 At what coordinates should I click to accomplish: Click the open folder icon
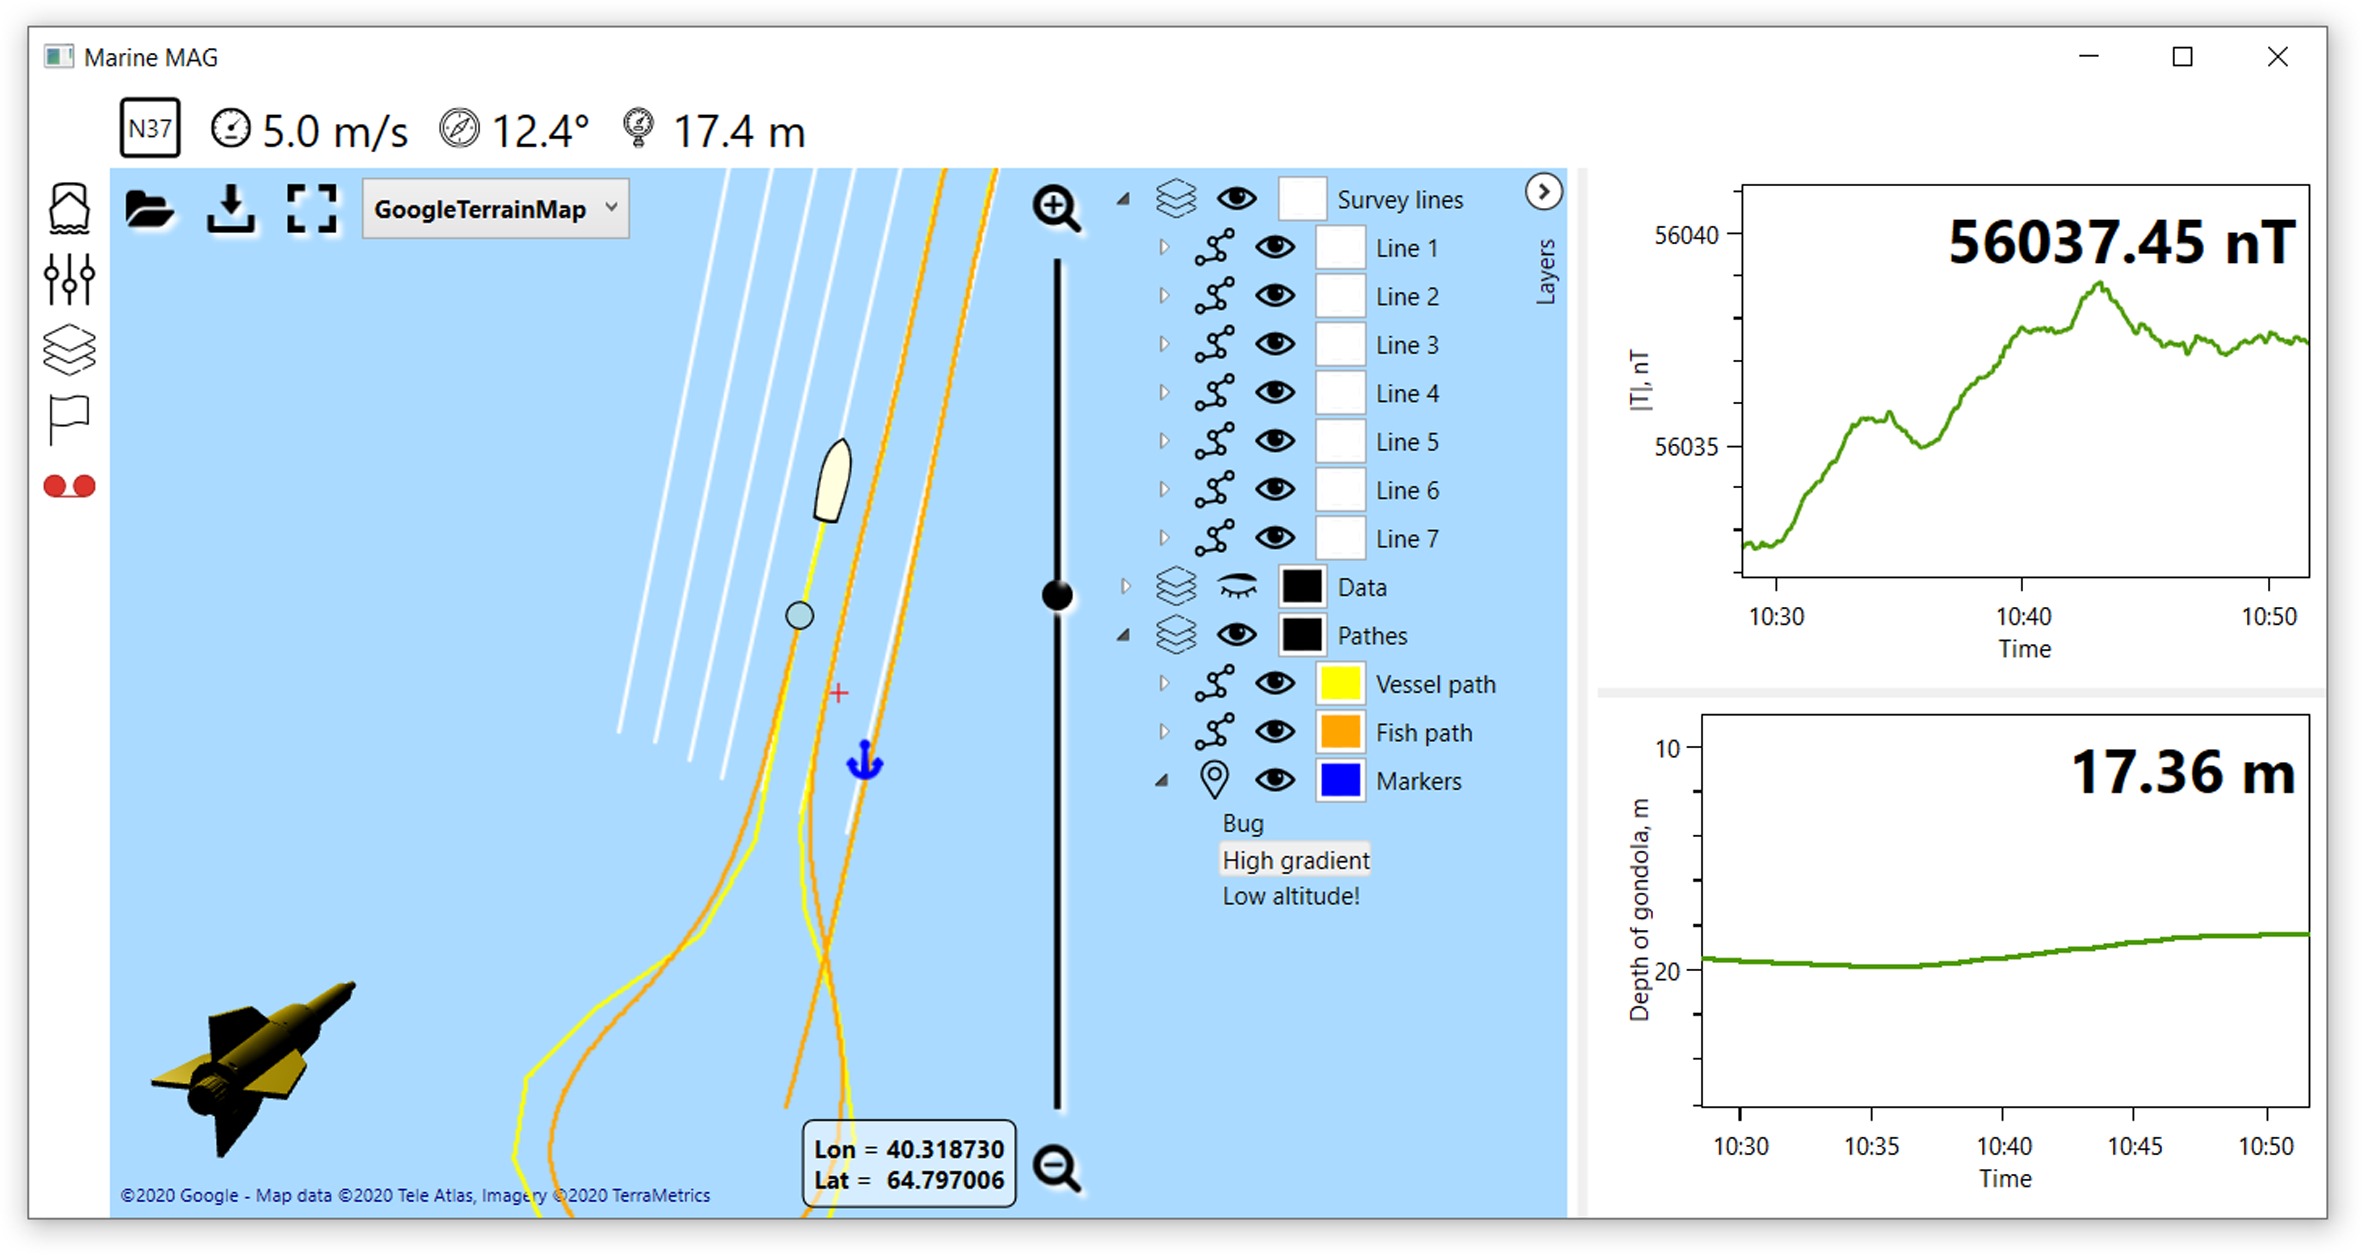pyautogui.click(x=149, y=209)
